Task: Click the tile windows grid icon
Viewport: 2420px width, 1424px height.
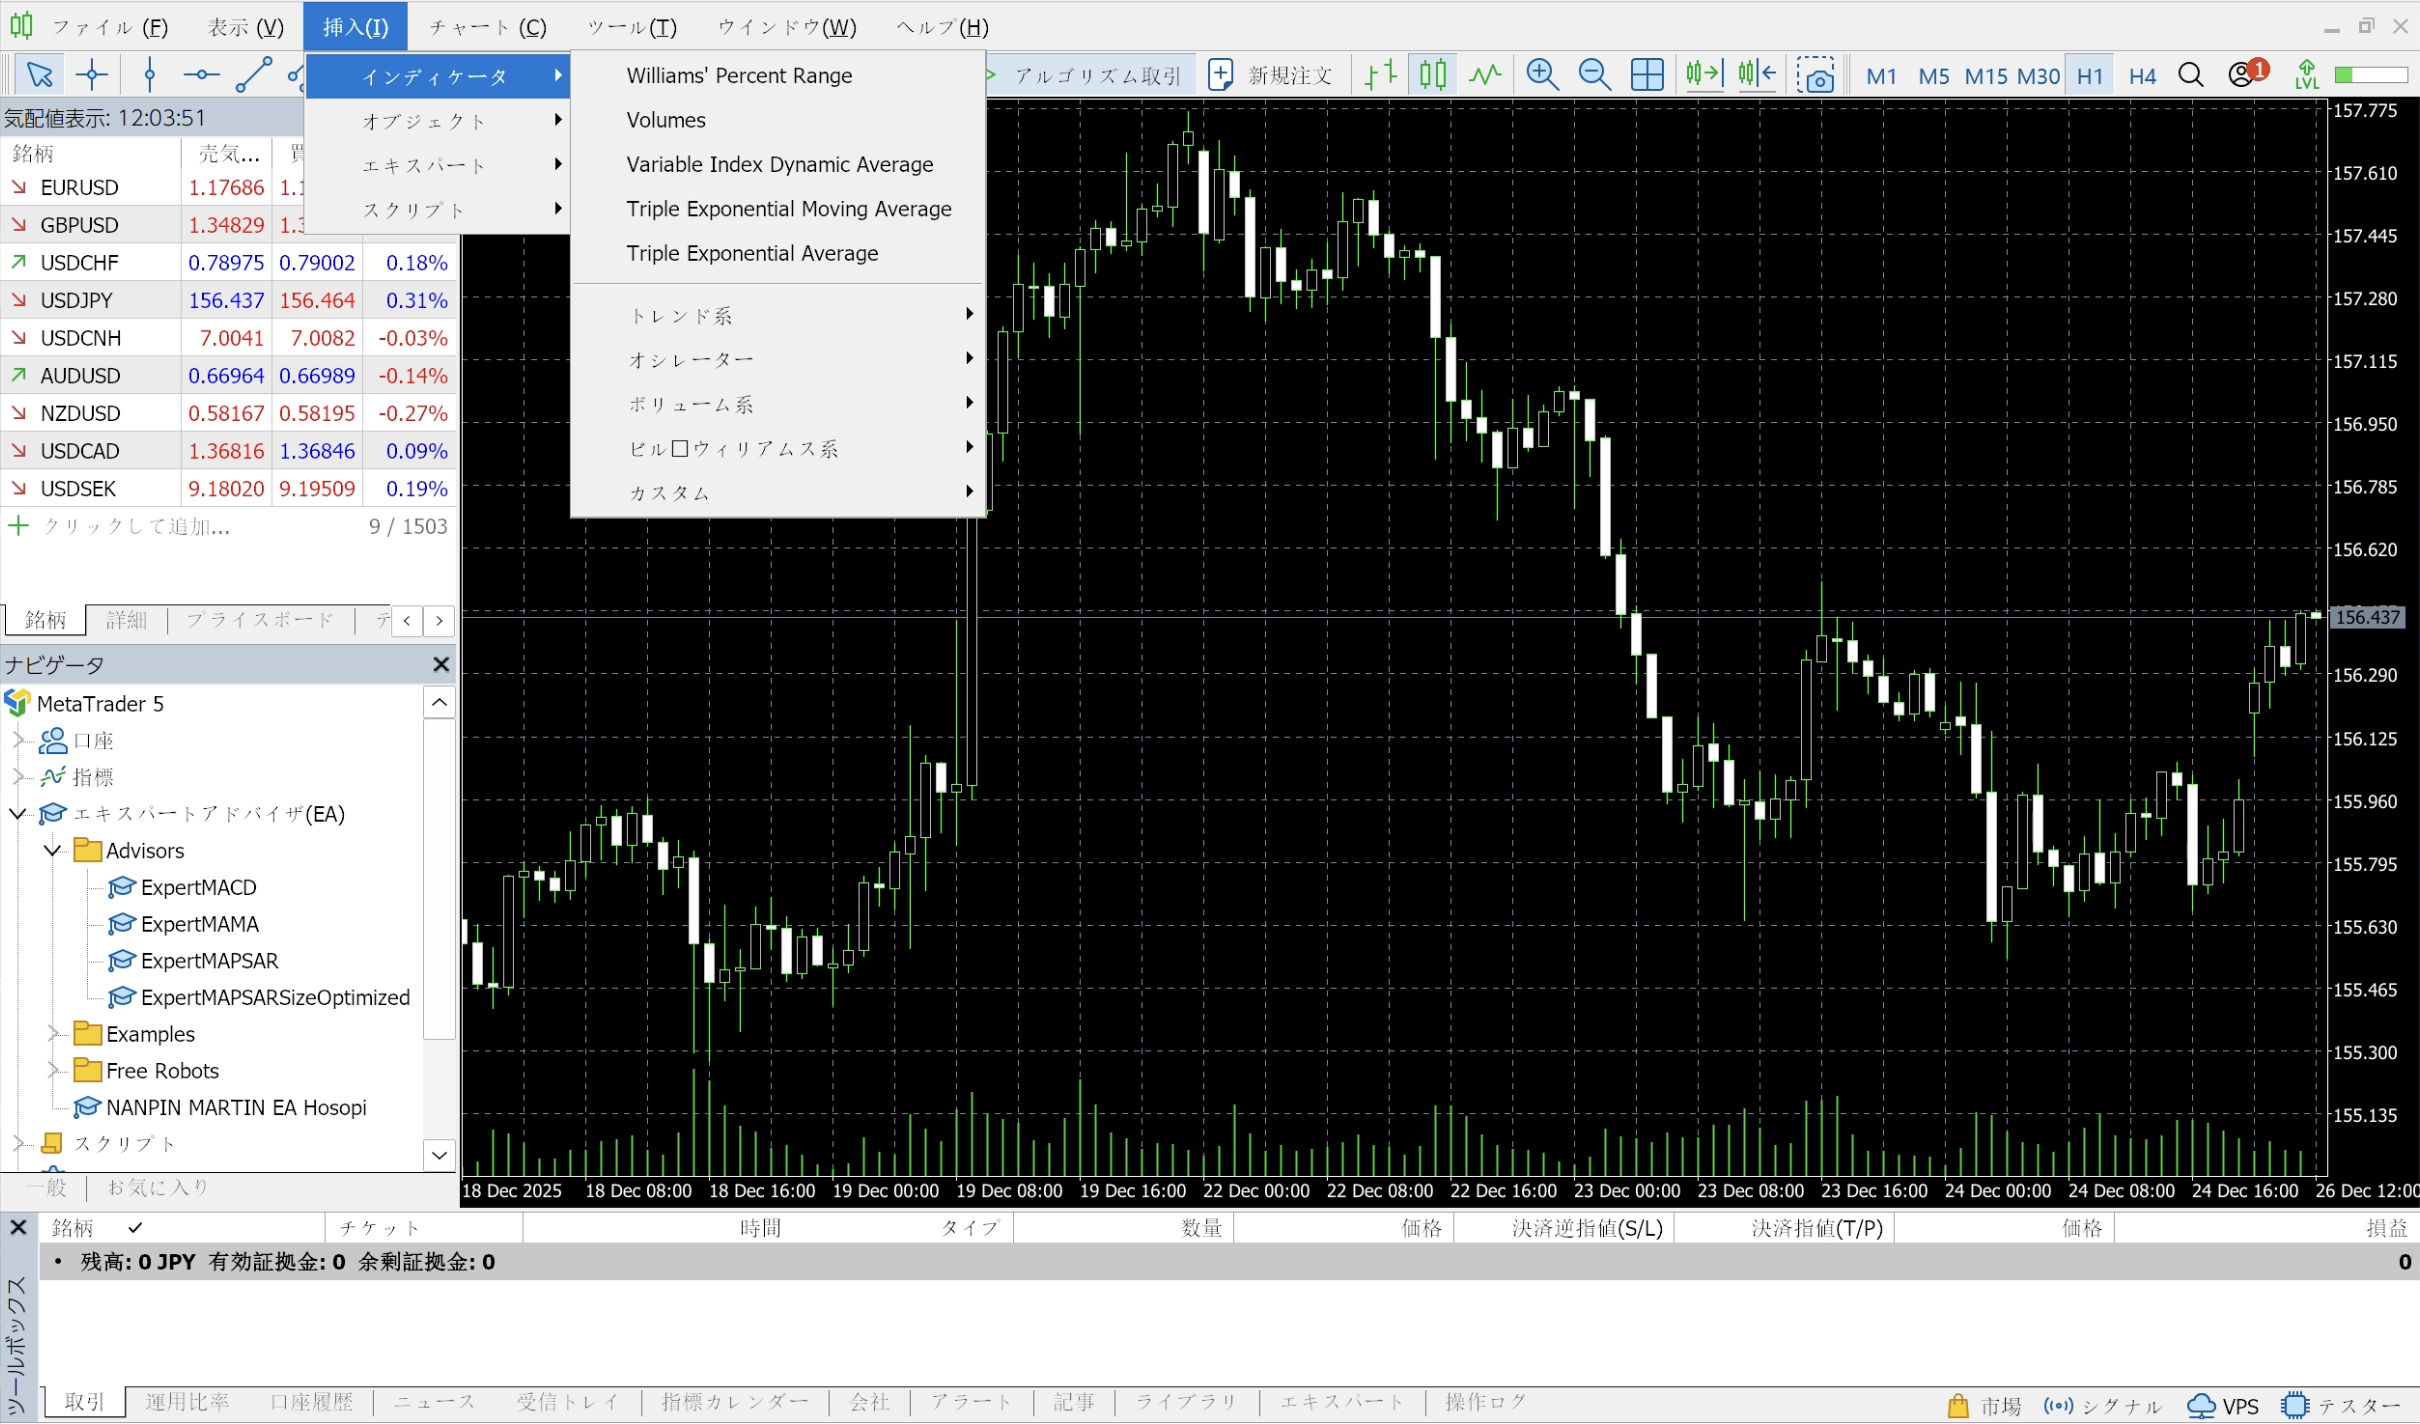Action: pyautogui.click(x=1646, y=75)
